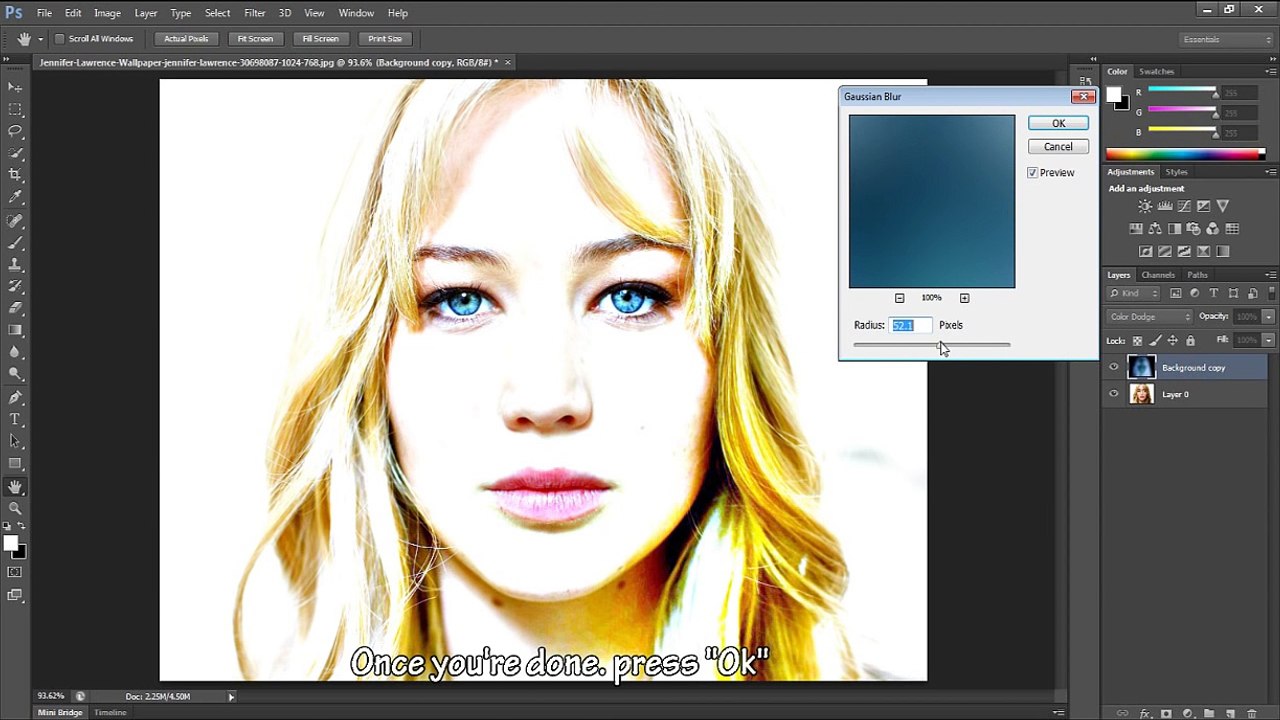Screen dimensions: 1280x720
Task: Zoom in the Gaussian Blur preview
Action: point(964,298)
